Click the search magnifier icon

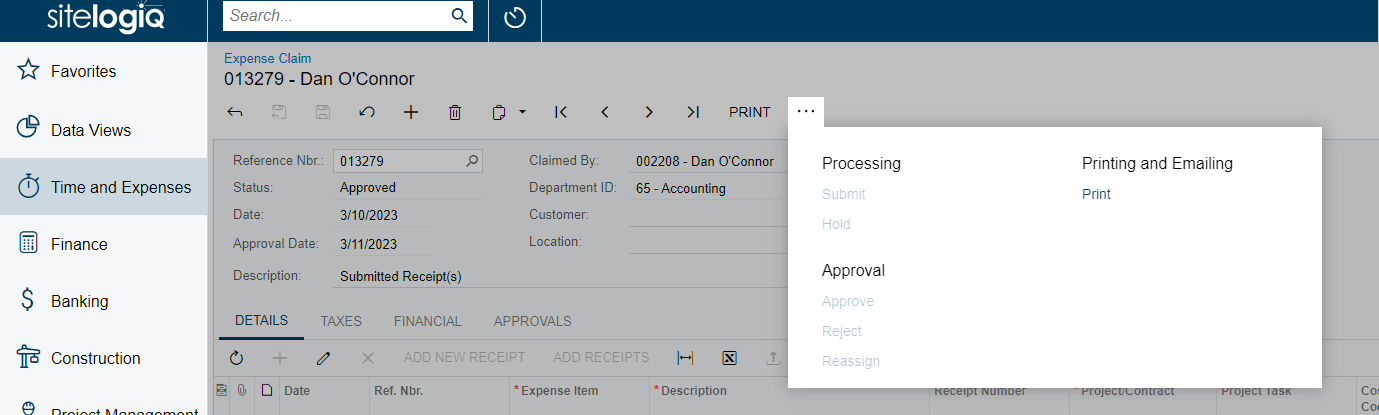click(x=459, y=16)
